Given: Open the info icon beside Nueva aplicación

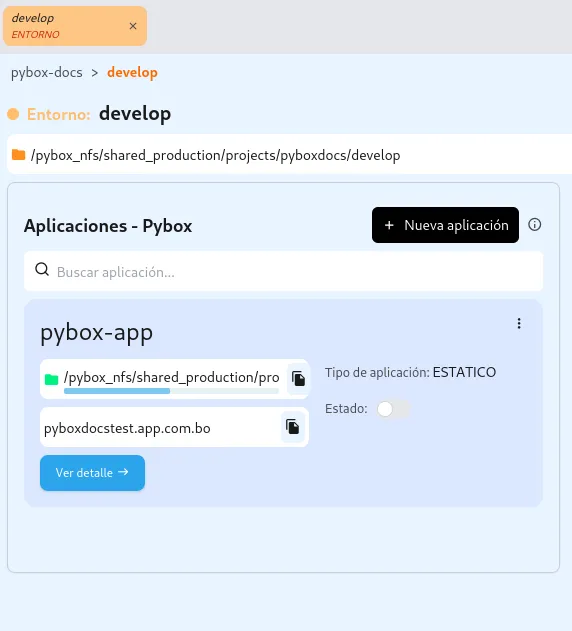Looking at the screenshot, I should (x=535, y=225).
